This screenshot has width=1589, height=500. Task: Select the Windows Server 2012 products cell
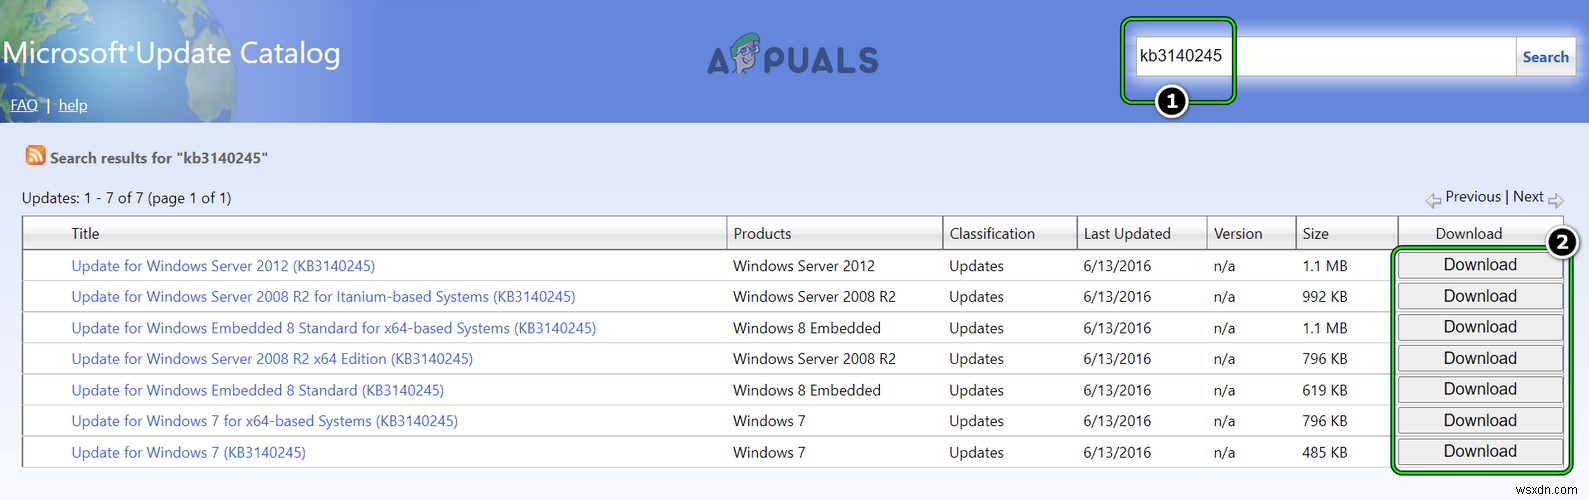point(804,266)
